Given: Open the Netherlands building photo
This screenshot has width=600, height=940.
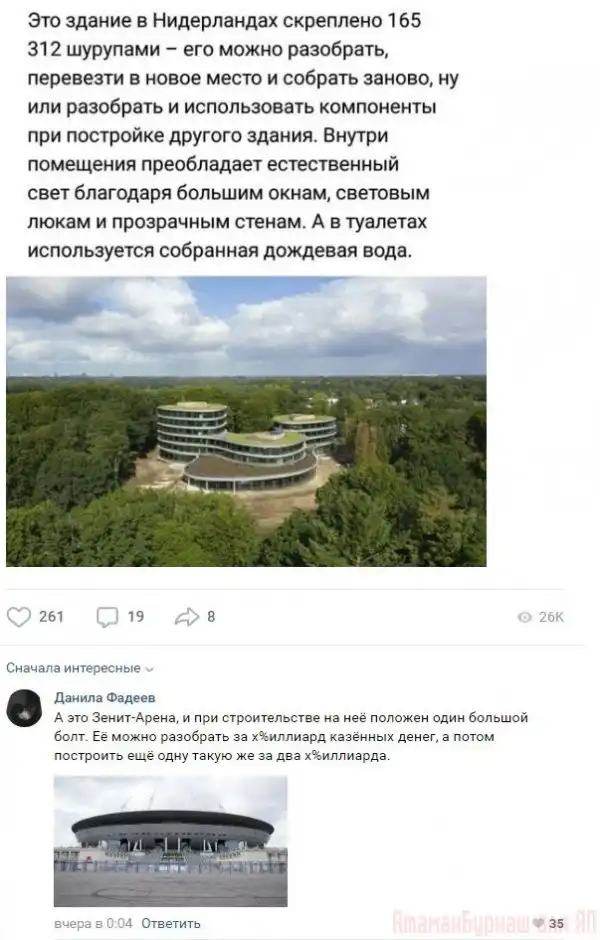Looking at the screenshot, I should pos(246,421).
